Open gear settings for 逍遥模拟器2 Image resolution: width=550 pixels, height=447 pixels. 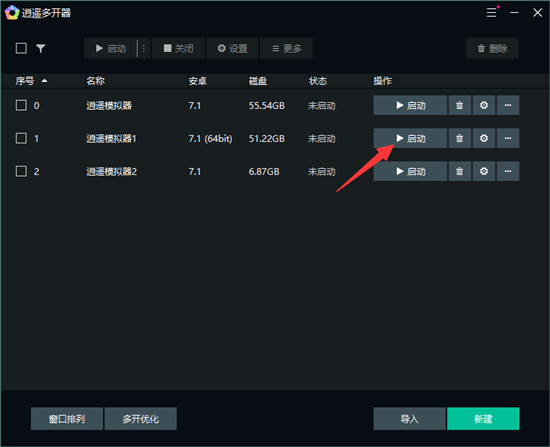coord(484,171)
